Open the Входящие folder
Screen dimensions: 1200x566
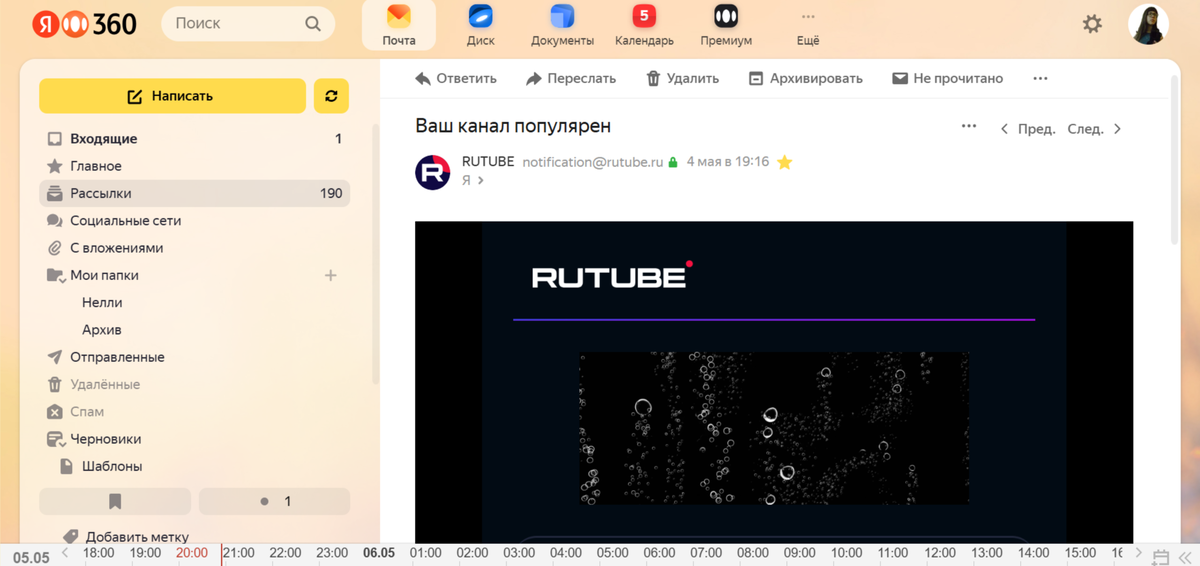pyautogui.click(x=194, y=139)
